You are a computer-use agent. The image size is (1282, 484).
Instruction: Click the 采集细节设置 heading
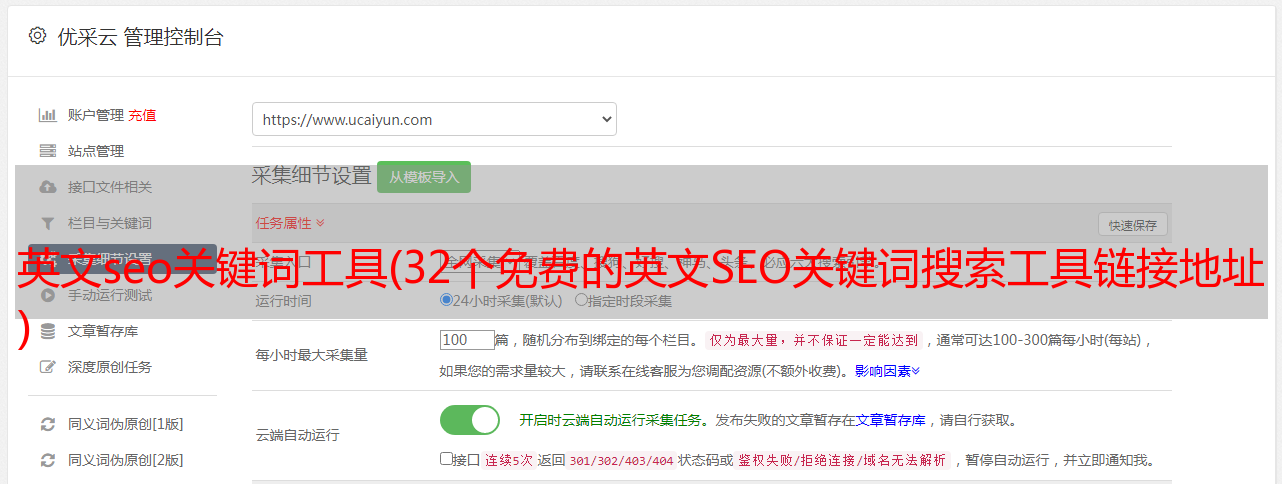tap(311, 176)
